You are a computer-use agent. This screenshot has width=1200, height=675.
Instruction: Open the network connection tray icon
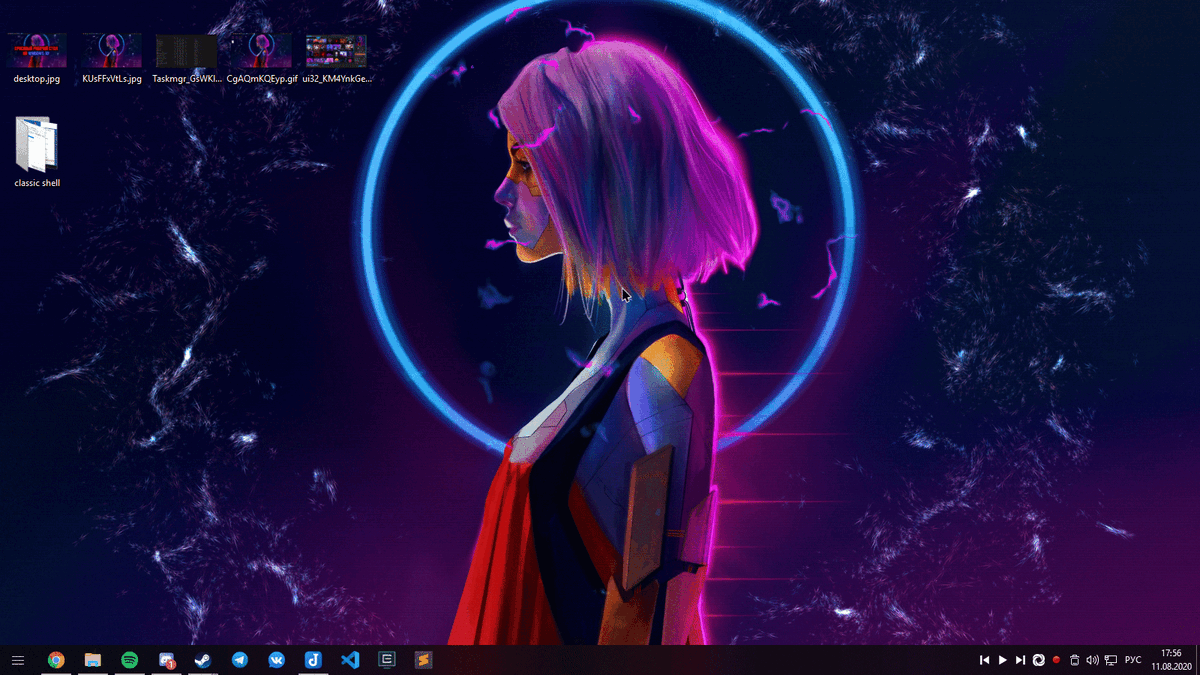click(1110, 660)
